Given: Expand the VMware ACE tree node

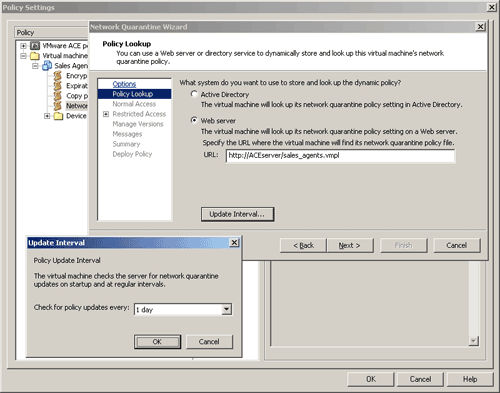Looking at the screenshot, I should click(x=23, y=46).
